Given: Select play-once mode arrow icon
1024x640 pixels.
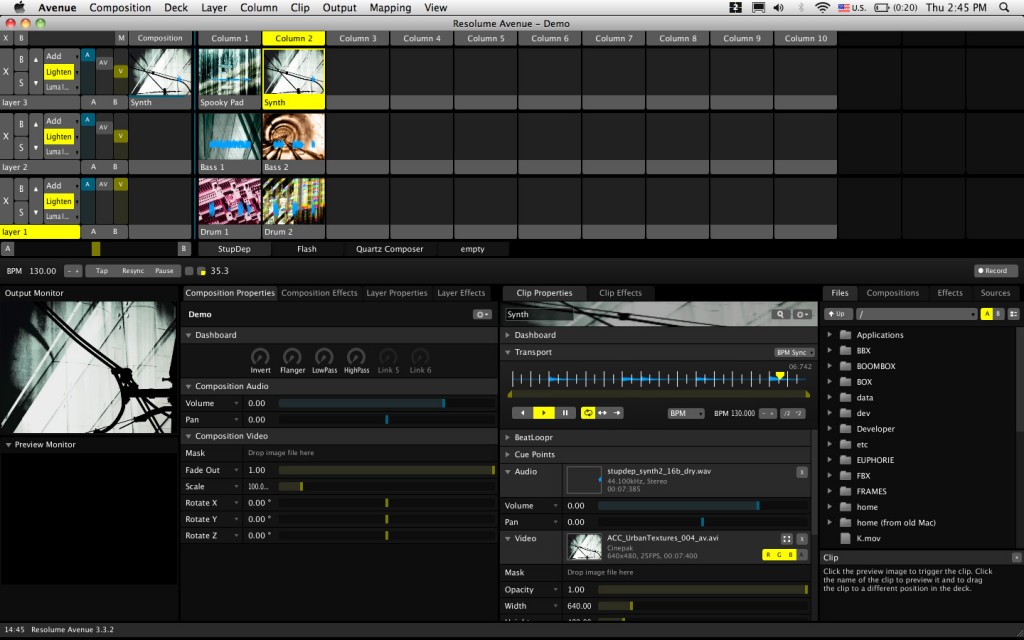Looking at the screenshot, I should [x=616, y=413].
